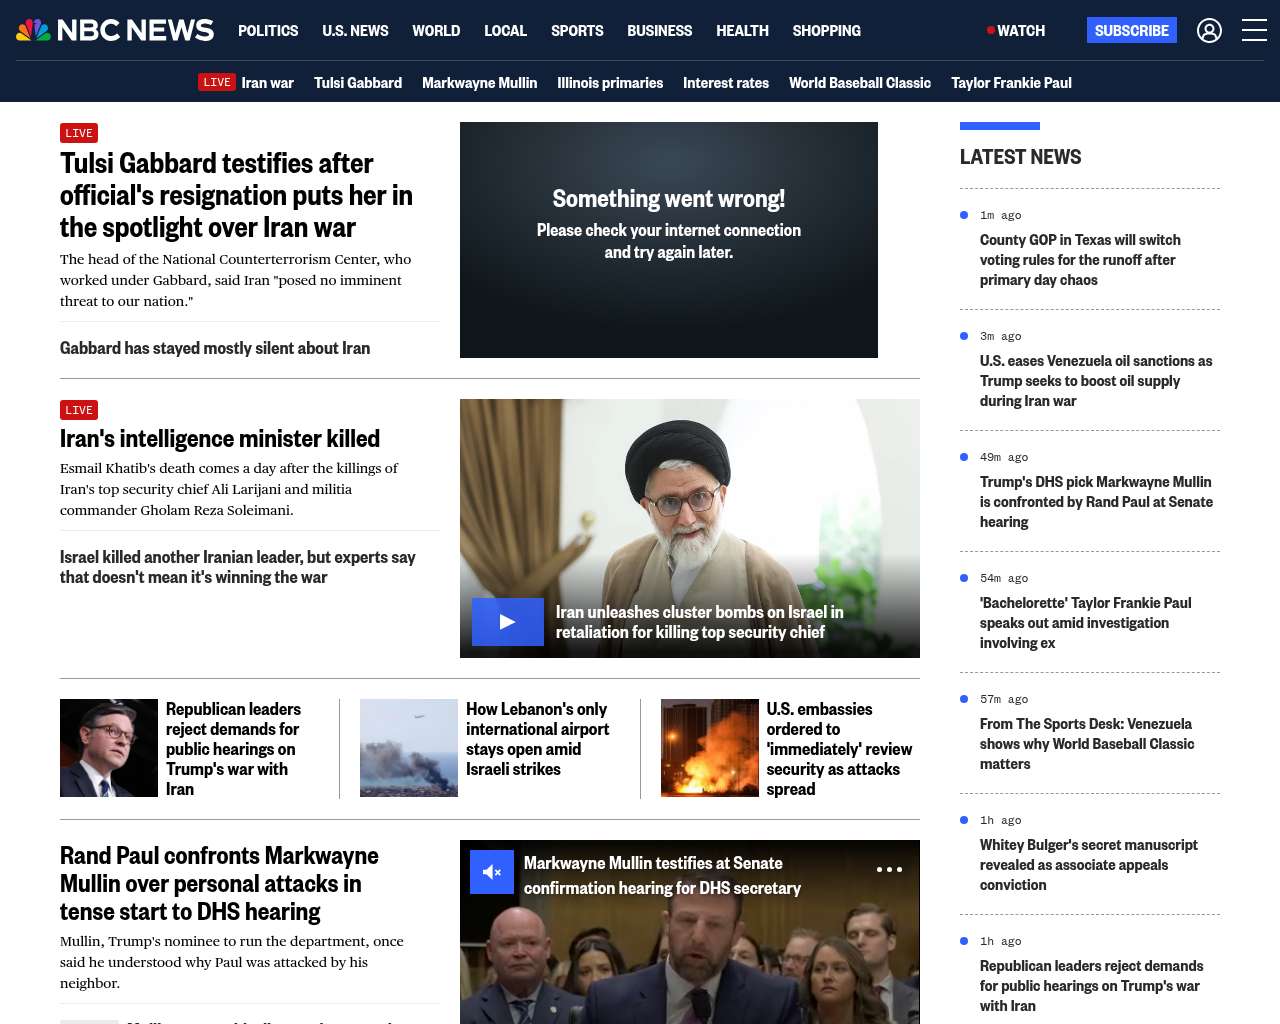Open the Business section
Viewport: 1280px width, 1024px height.
coord(659,31)
